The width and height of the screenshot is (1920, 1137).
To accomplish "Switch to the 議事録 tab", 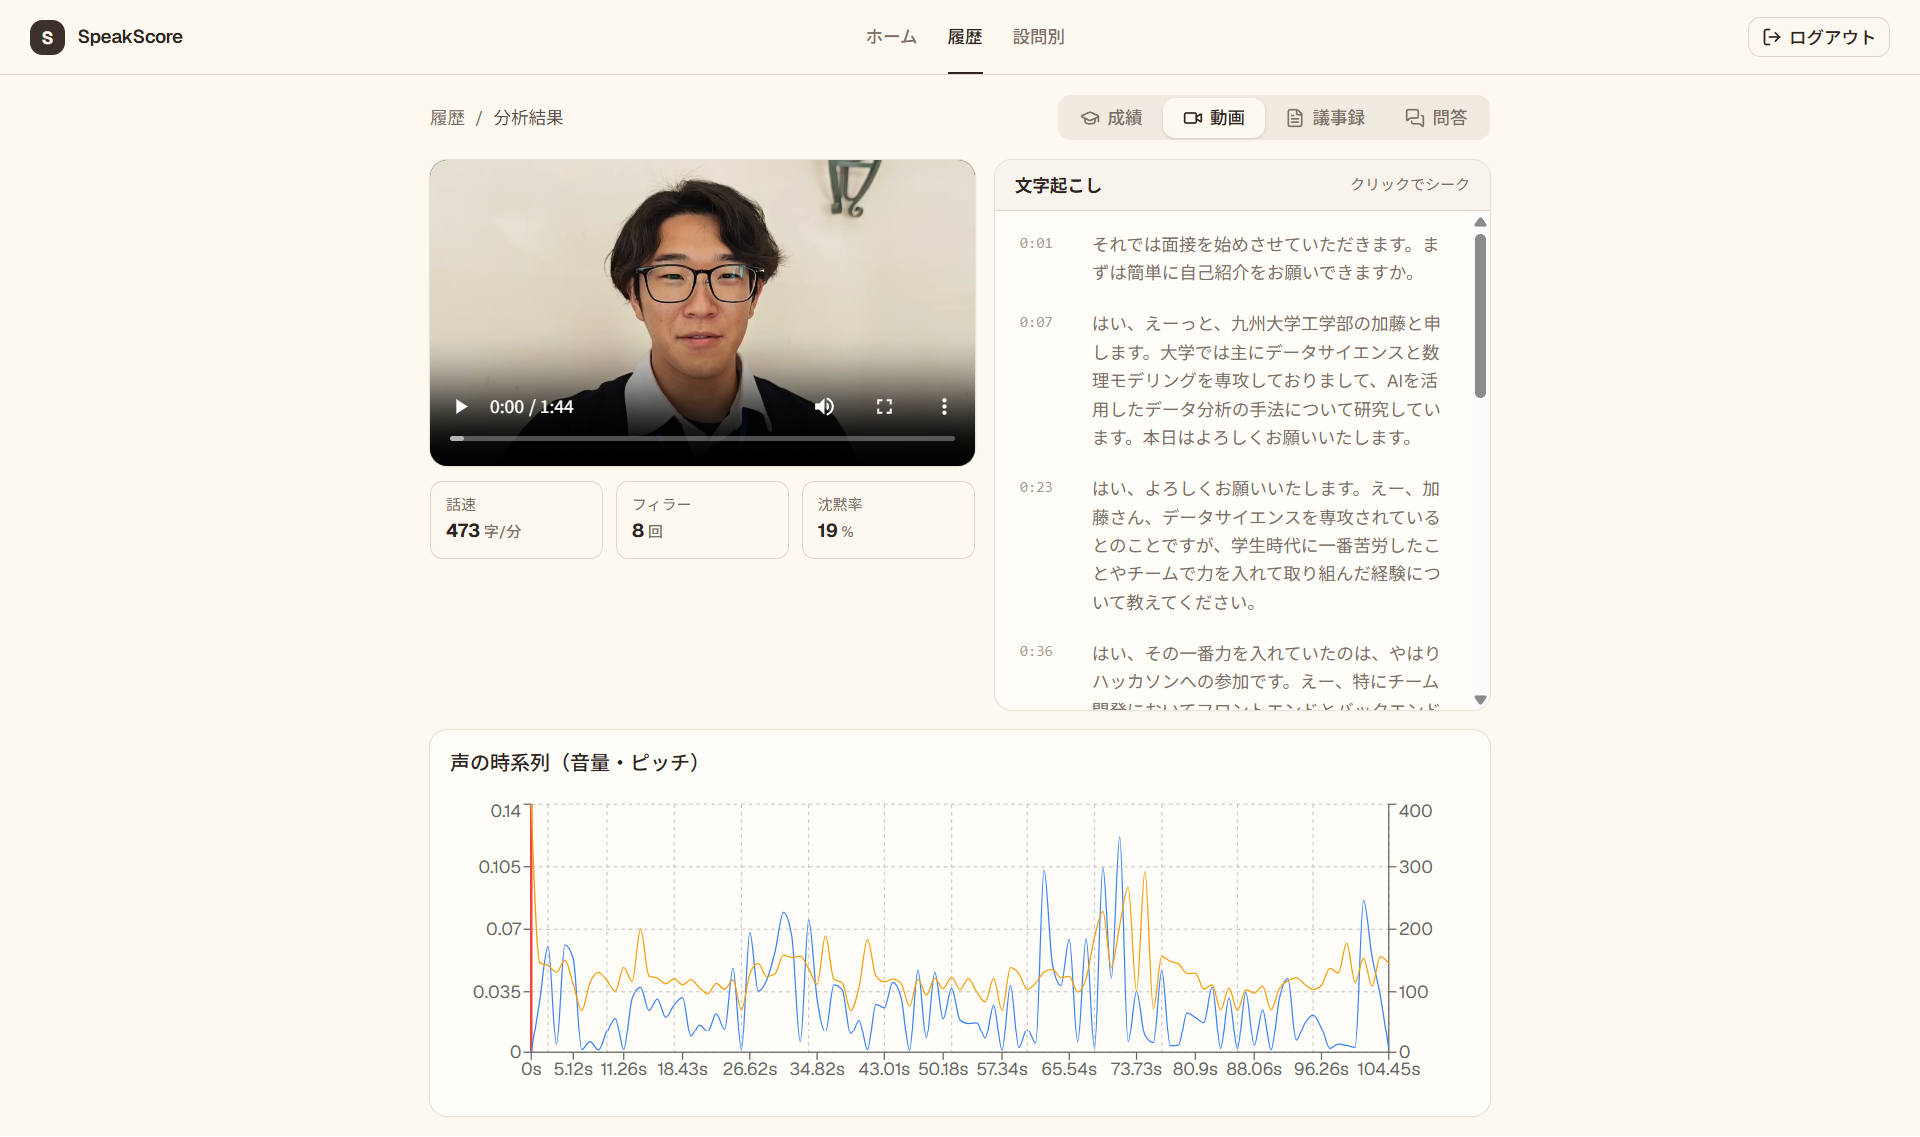I will coord(1325,118).
